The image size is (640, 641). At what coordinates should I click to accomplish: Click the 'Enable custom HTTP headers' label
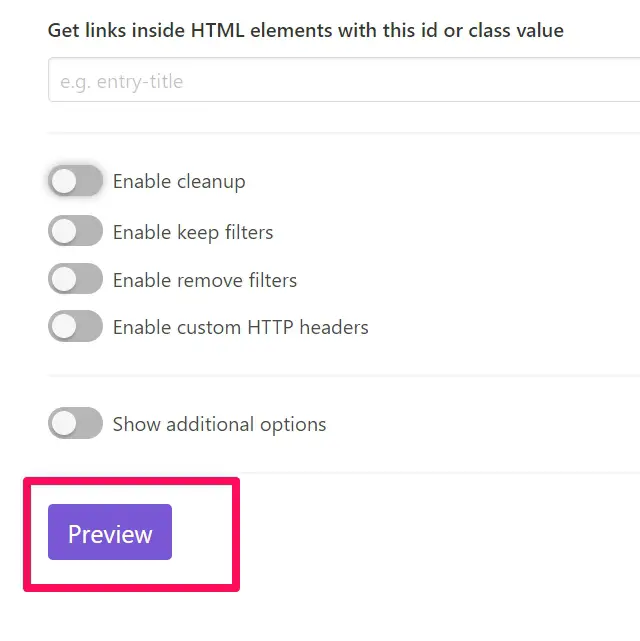click(241, 327)
